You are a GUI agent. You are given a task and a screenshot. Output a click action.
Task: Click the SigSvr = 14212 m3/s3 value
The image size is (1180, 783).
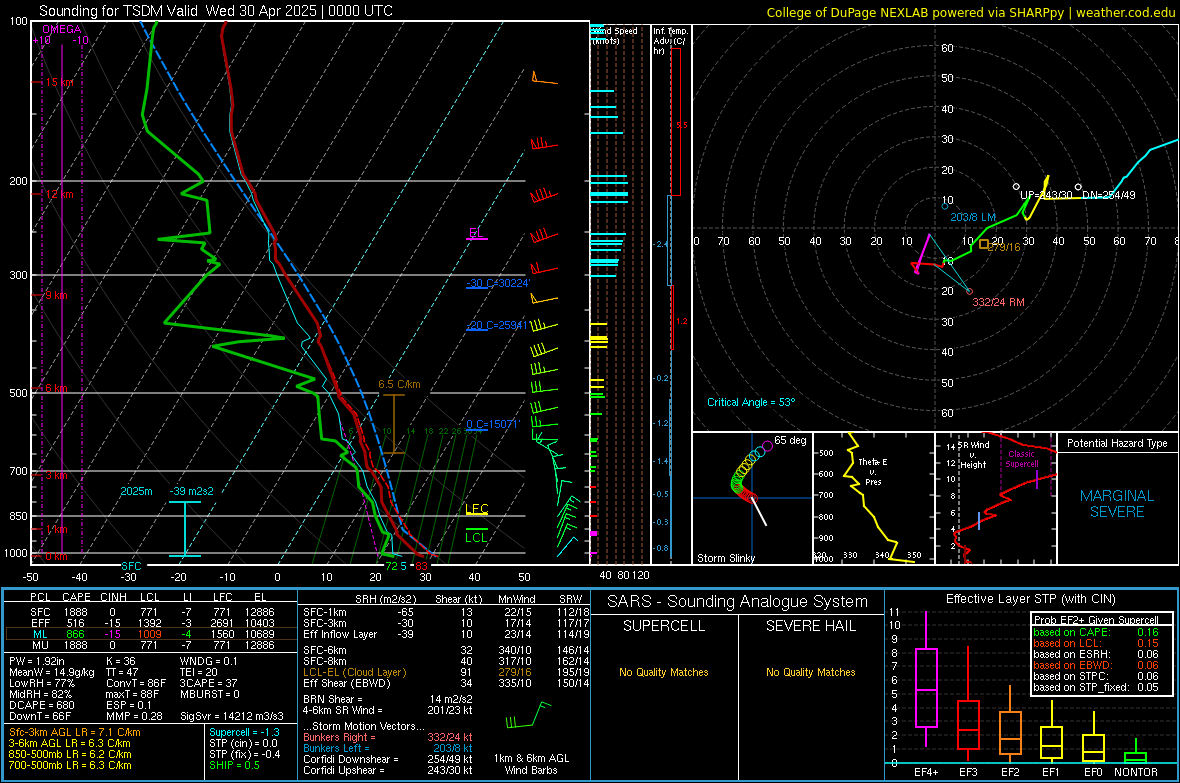point(232,716)
